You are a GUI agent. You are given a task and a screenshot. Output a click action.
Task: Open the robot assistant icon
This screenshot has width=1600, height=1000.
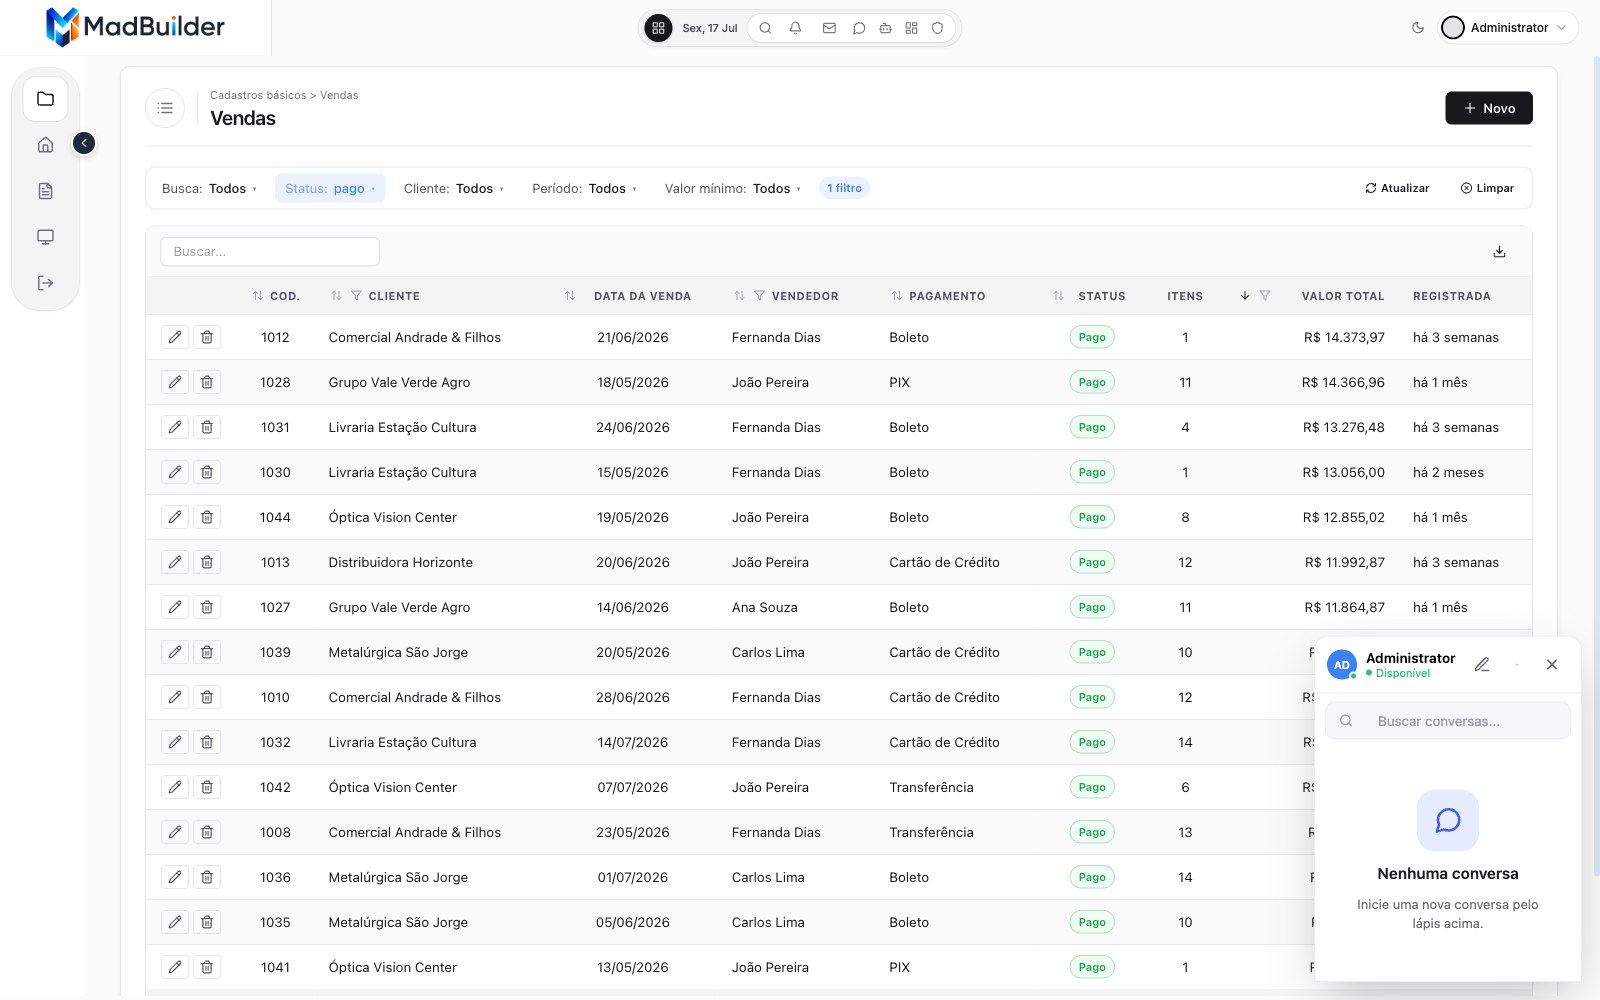click(x=885, y=28)
